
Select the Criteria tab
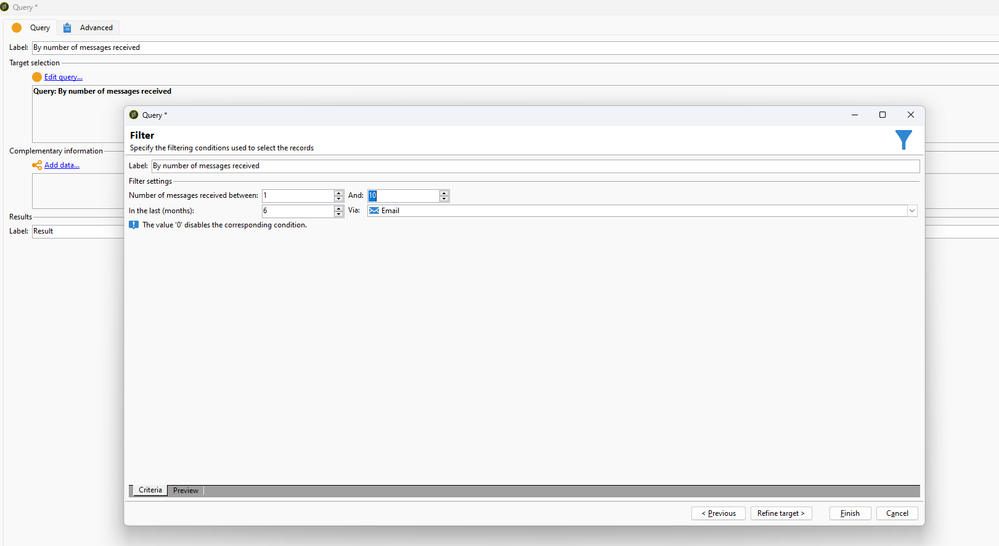pos(150,491)
